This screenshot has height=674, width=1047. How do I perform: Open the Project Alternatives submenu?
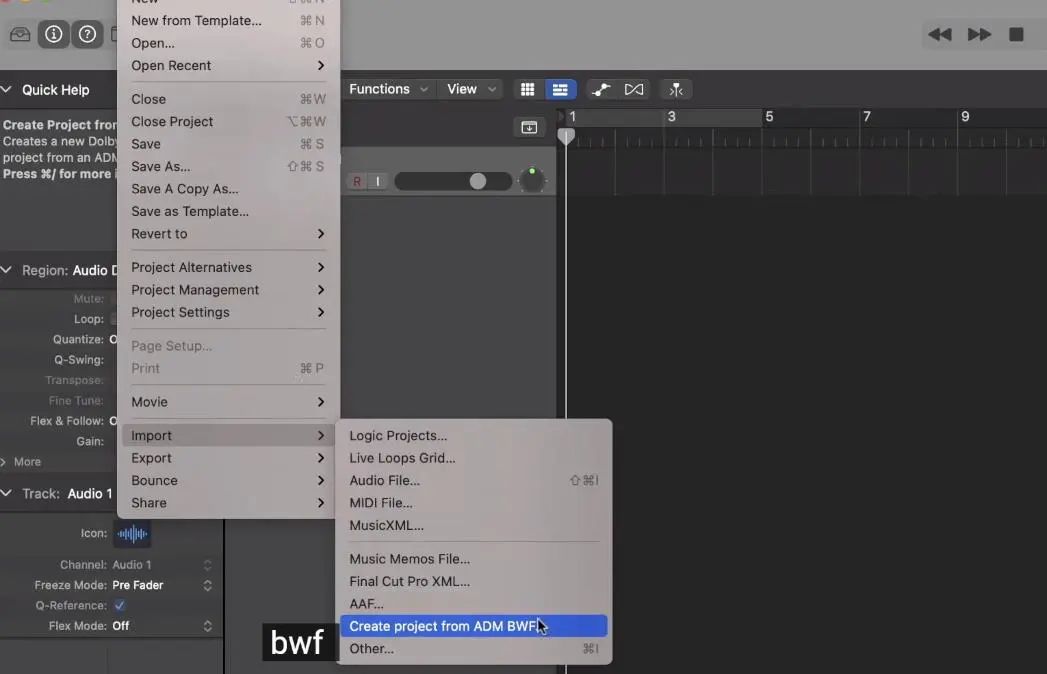pyautogui.click(x=228, y=267)
